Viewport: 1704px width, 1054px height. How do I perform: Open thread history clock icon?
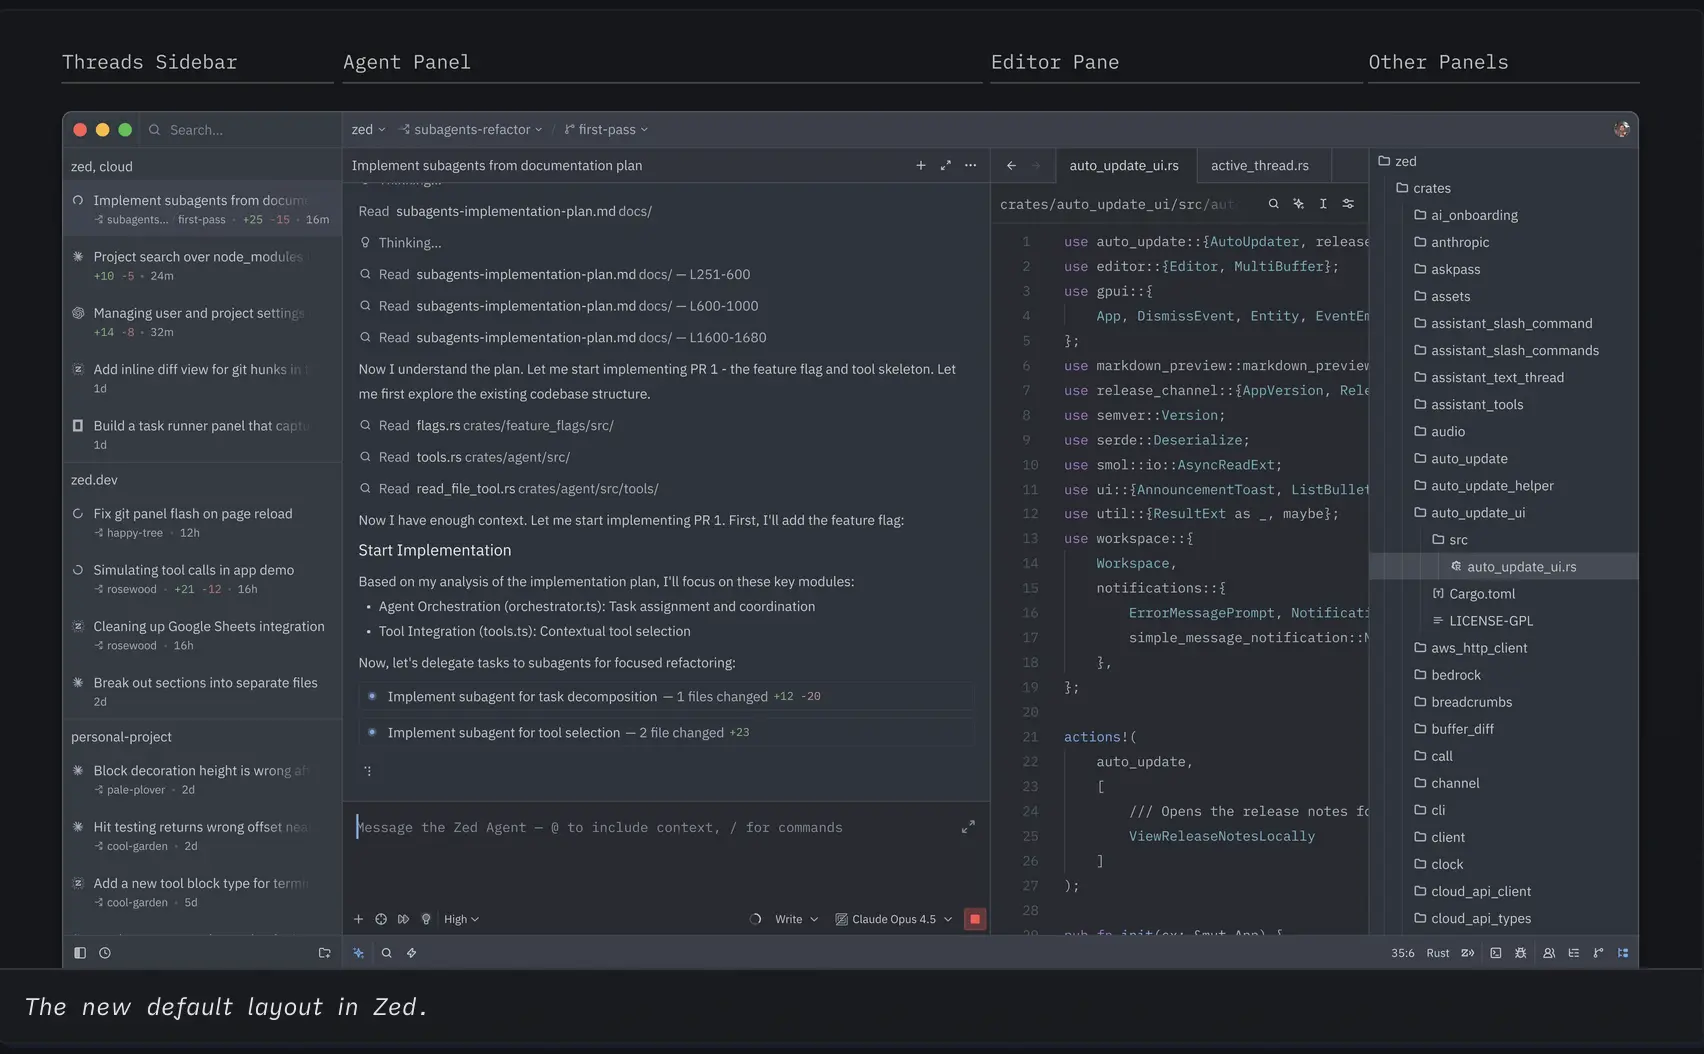tap(105, 953)
